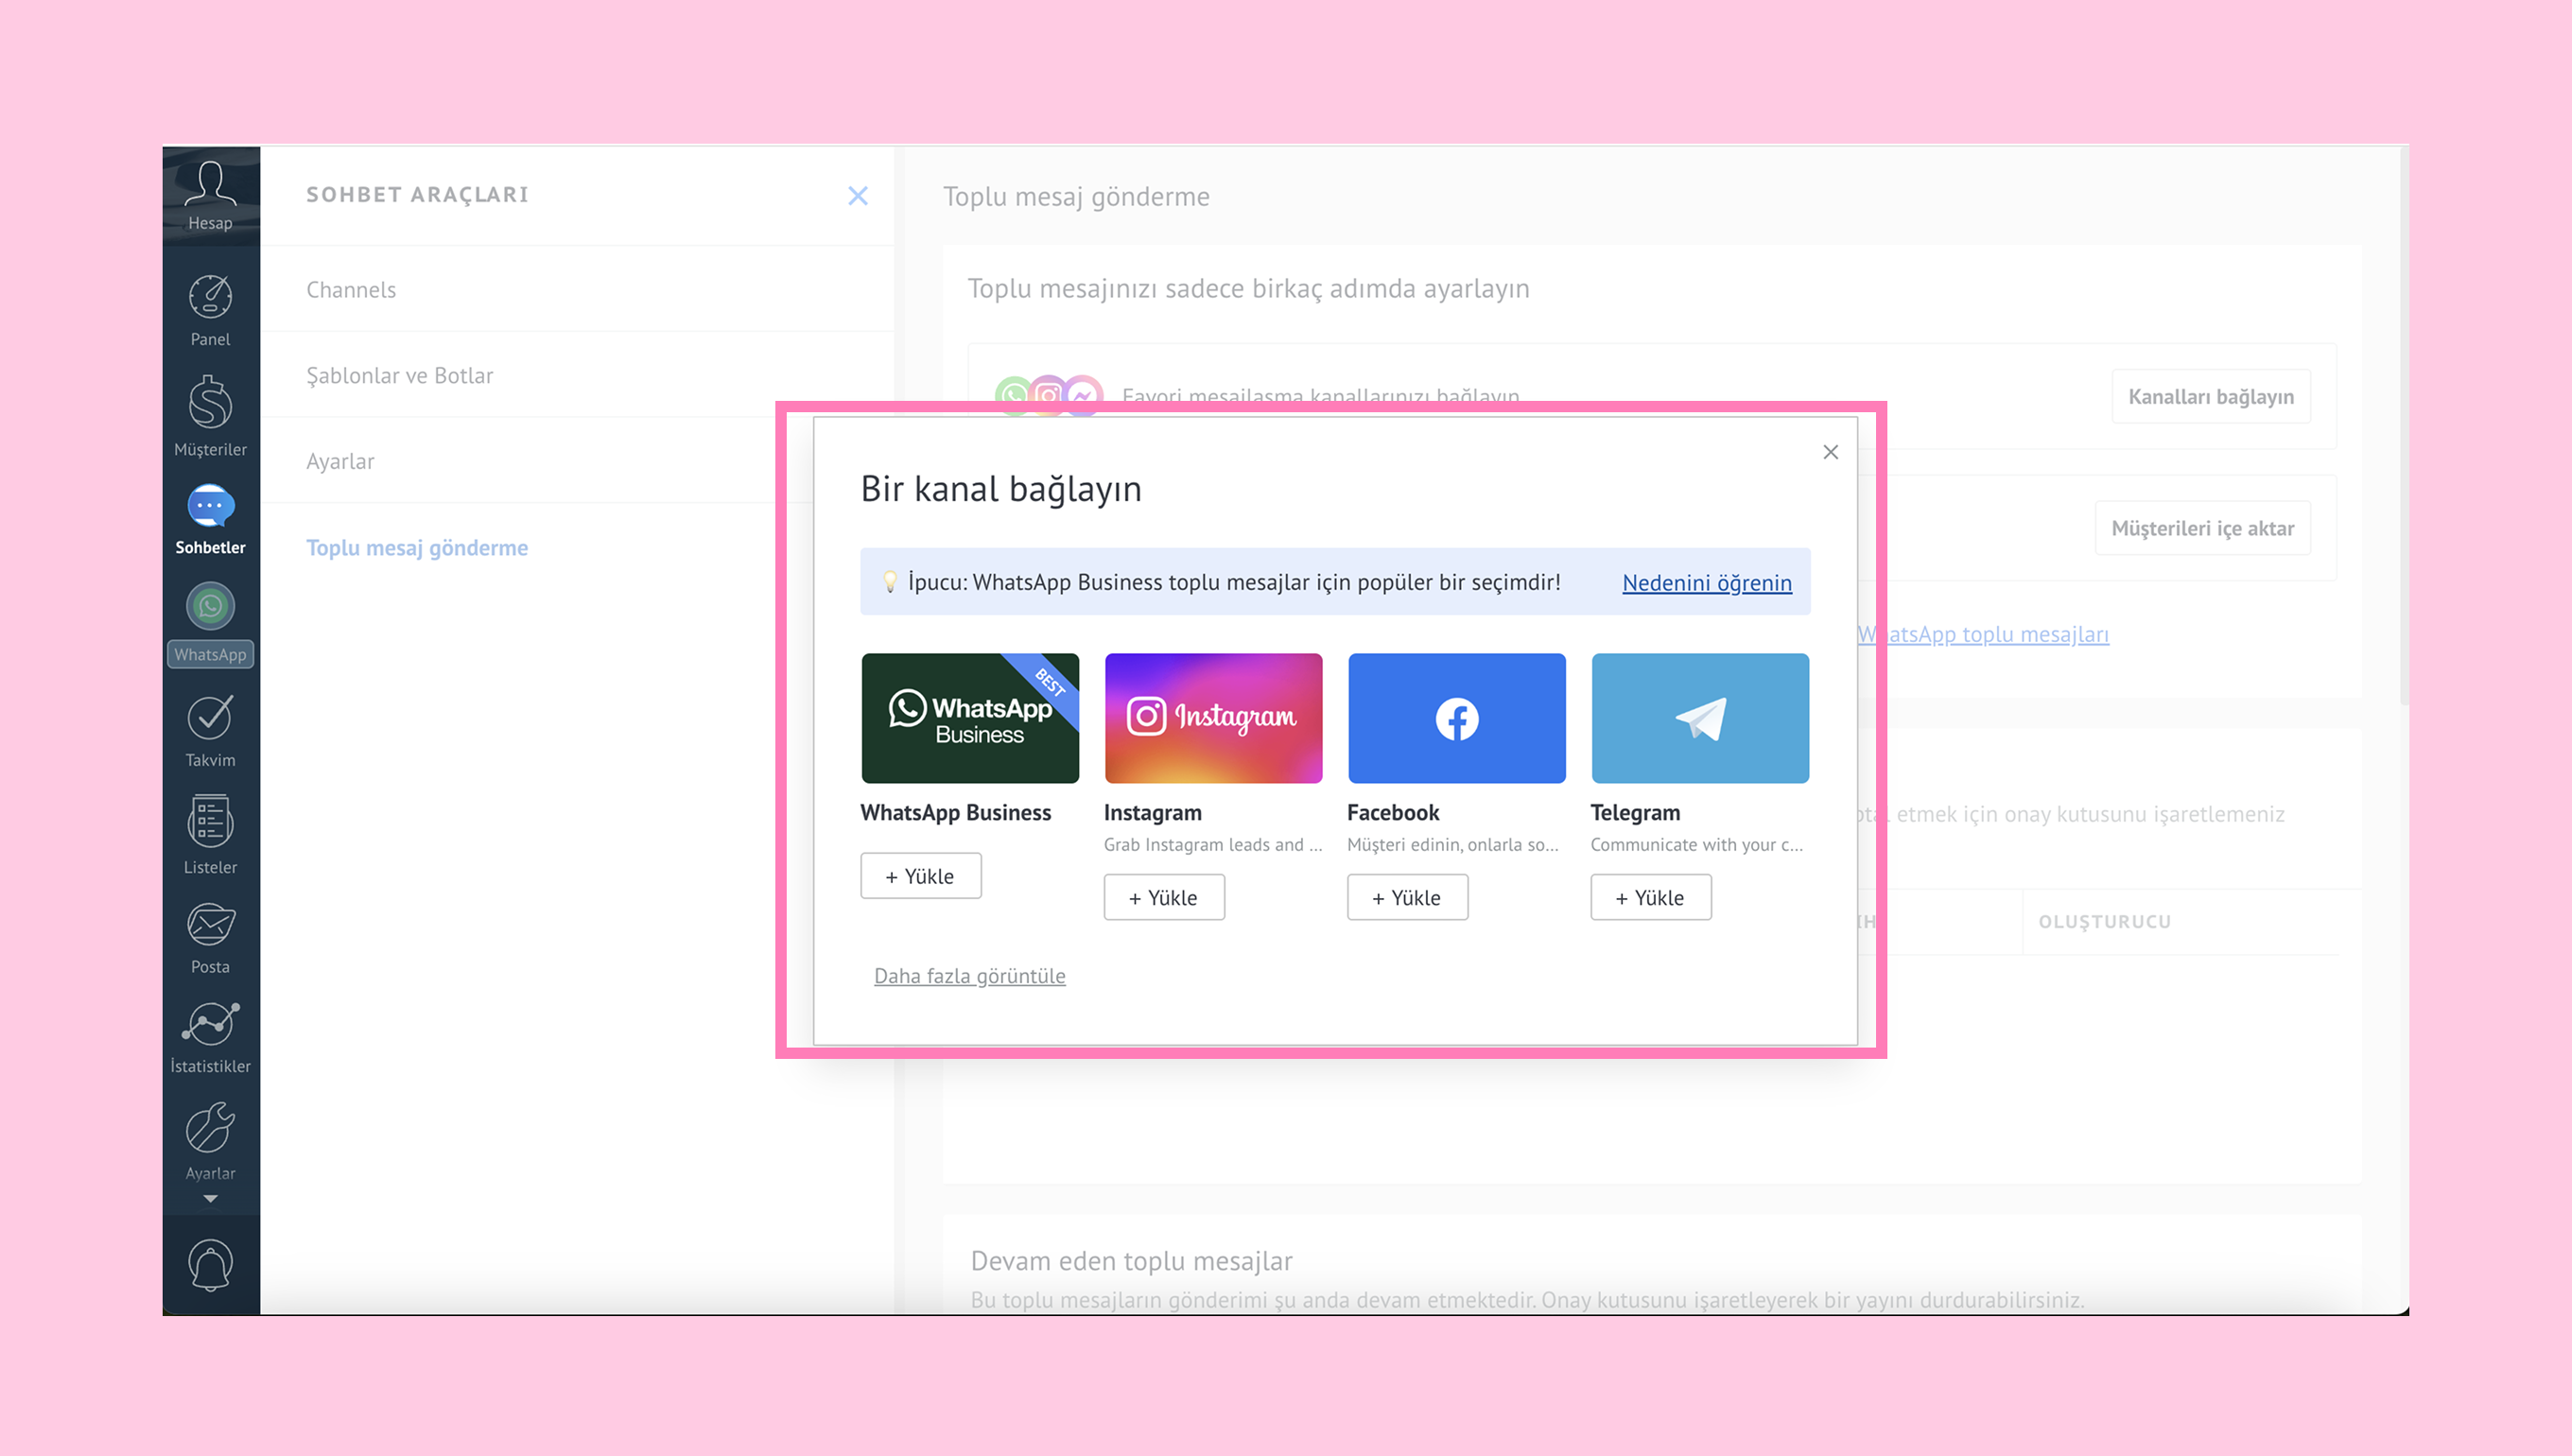Click the WhatsApp Business channel thumbnail
2572x1456 pixels.
click(x=970, y=718)
